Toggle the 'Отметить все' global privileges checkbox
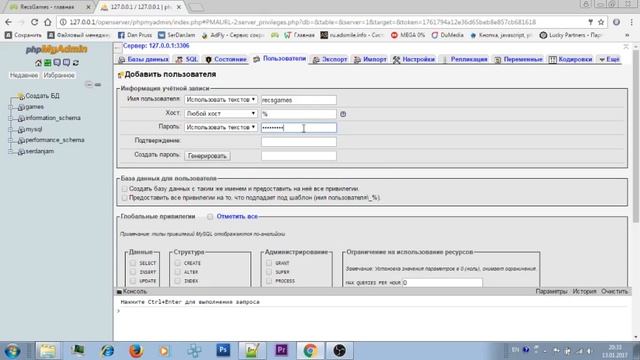Screen dimensions: 640x360 (209, 217)
